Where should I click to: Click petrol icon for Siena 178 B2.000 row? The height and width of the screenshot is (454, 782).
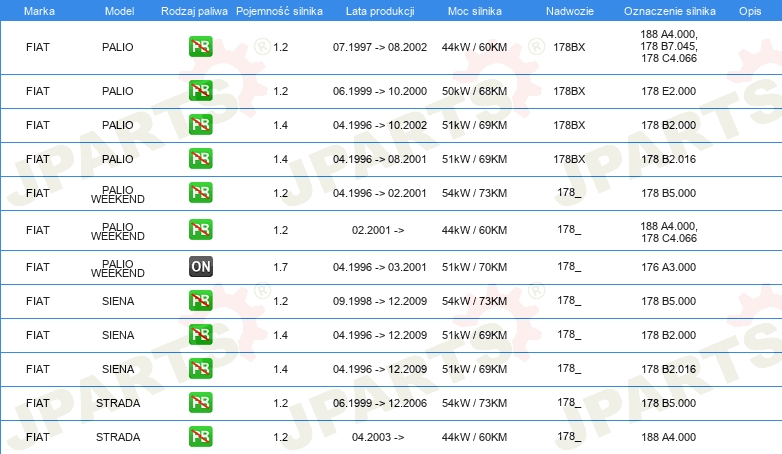tap(200, 334)
